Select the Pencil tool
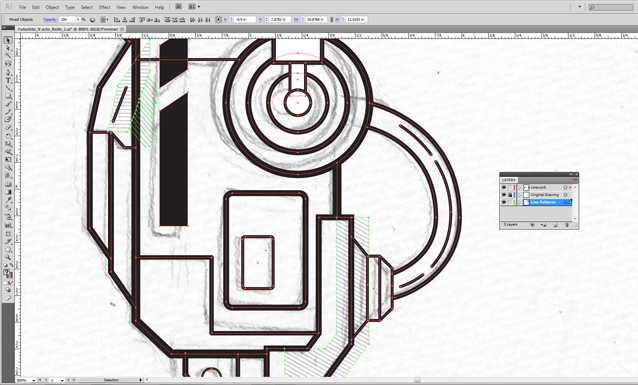The image size is (638, 385). pyautogui.click(x=8, y=112)
